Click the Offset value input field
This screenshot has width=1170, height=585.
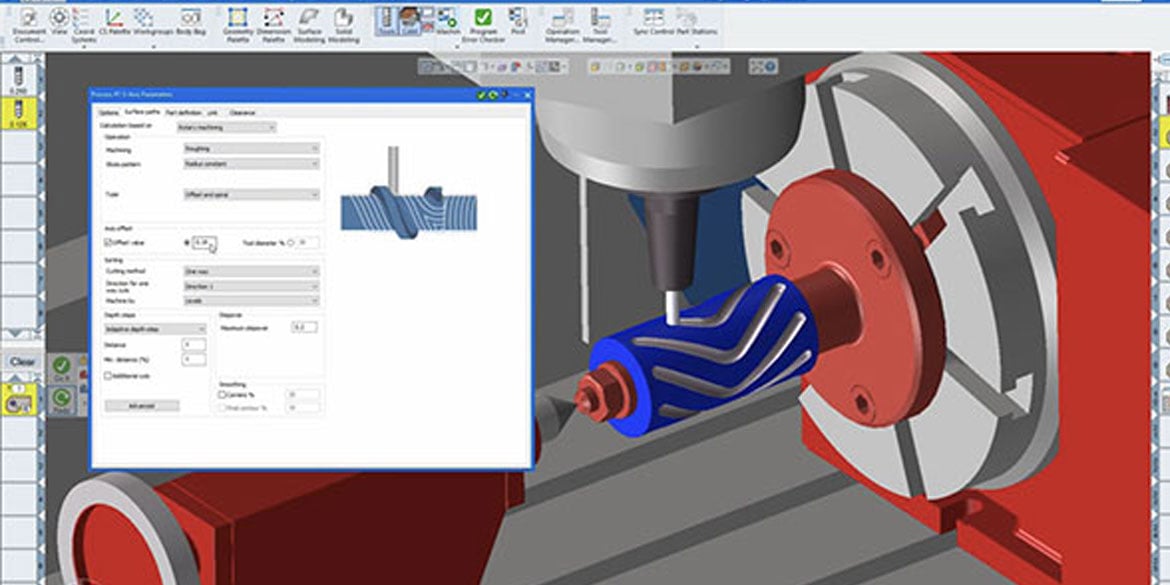click(204, 243)
